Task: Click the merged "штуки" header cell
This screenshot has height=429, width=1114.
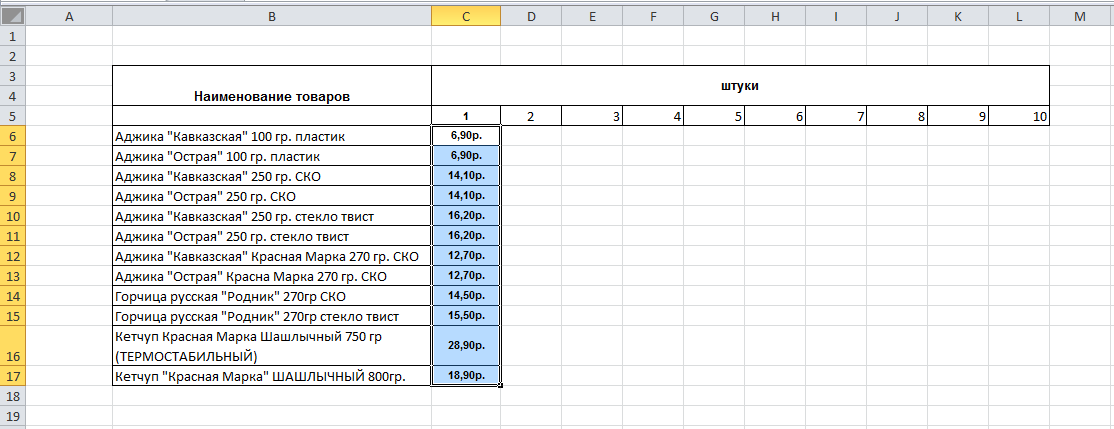Action: tap(741, 86)
